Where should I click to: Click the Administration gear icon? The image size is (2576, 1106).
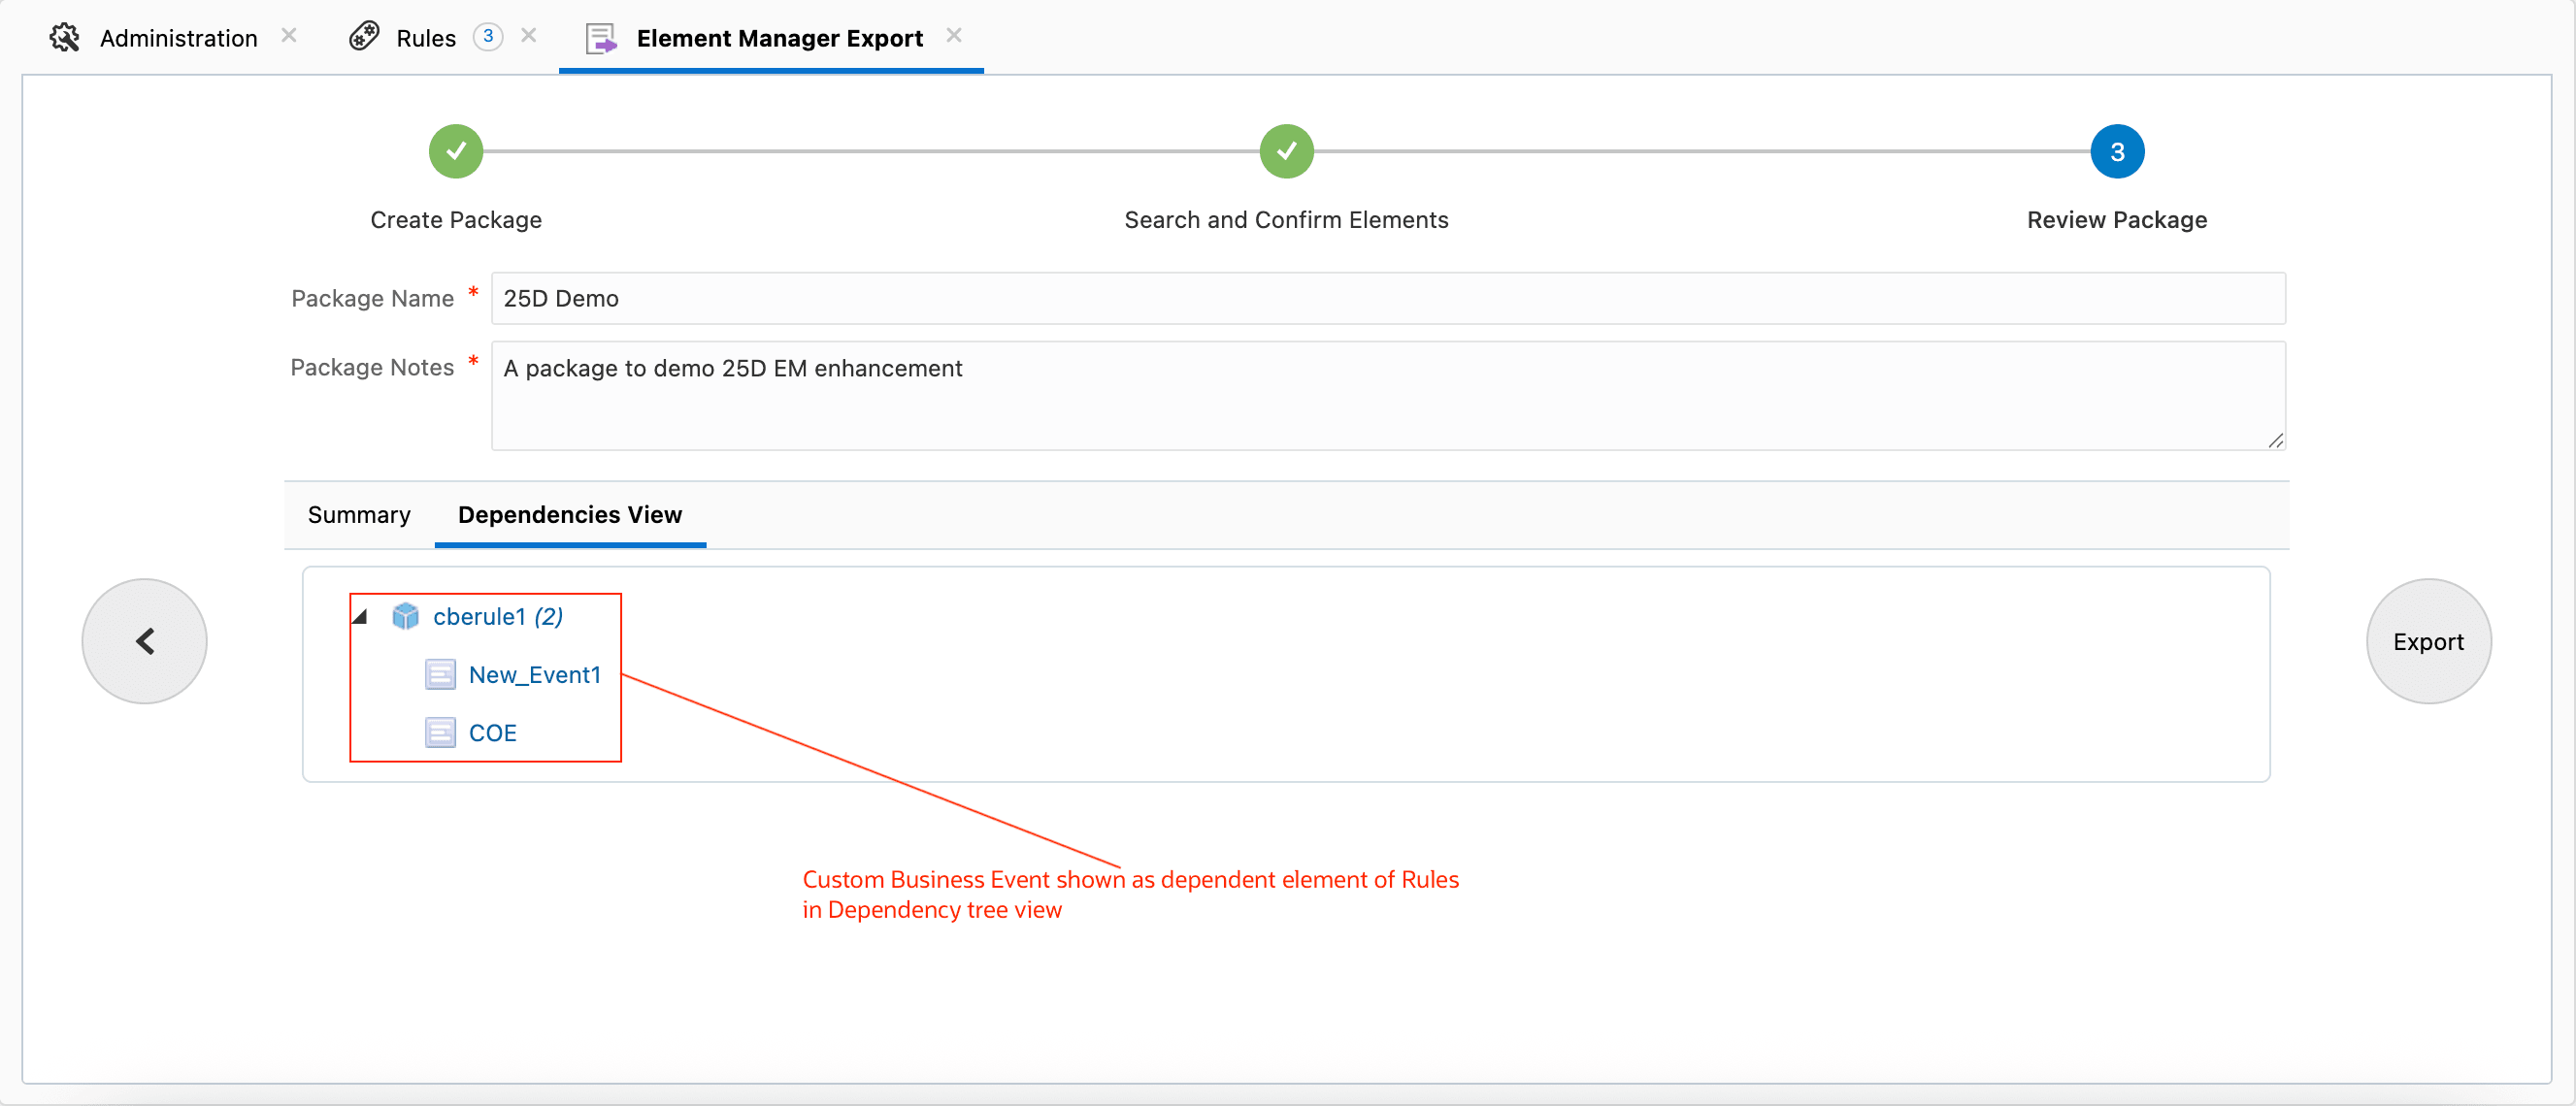coord(65,38)
